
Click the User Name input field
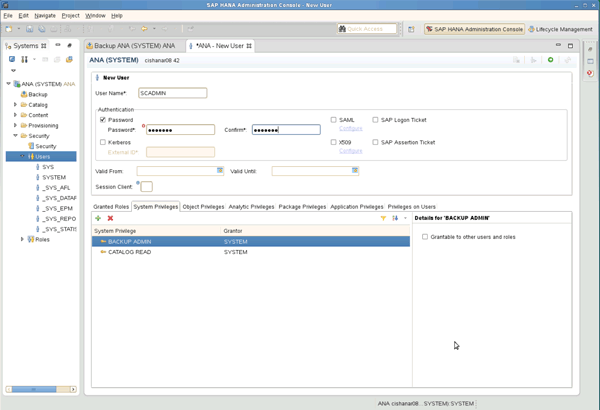173,93
